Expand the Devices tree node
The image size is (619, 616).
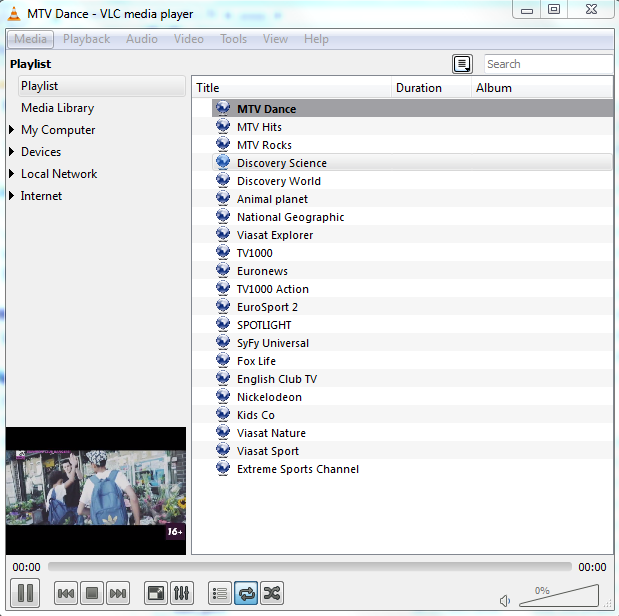[x=11, y=152]
